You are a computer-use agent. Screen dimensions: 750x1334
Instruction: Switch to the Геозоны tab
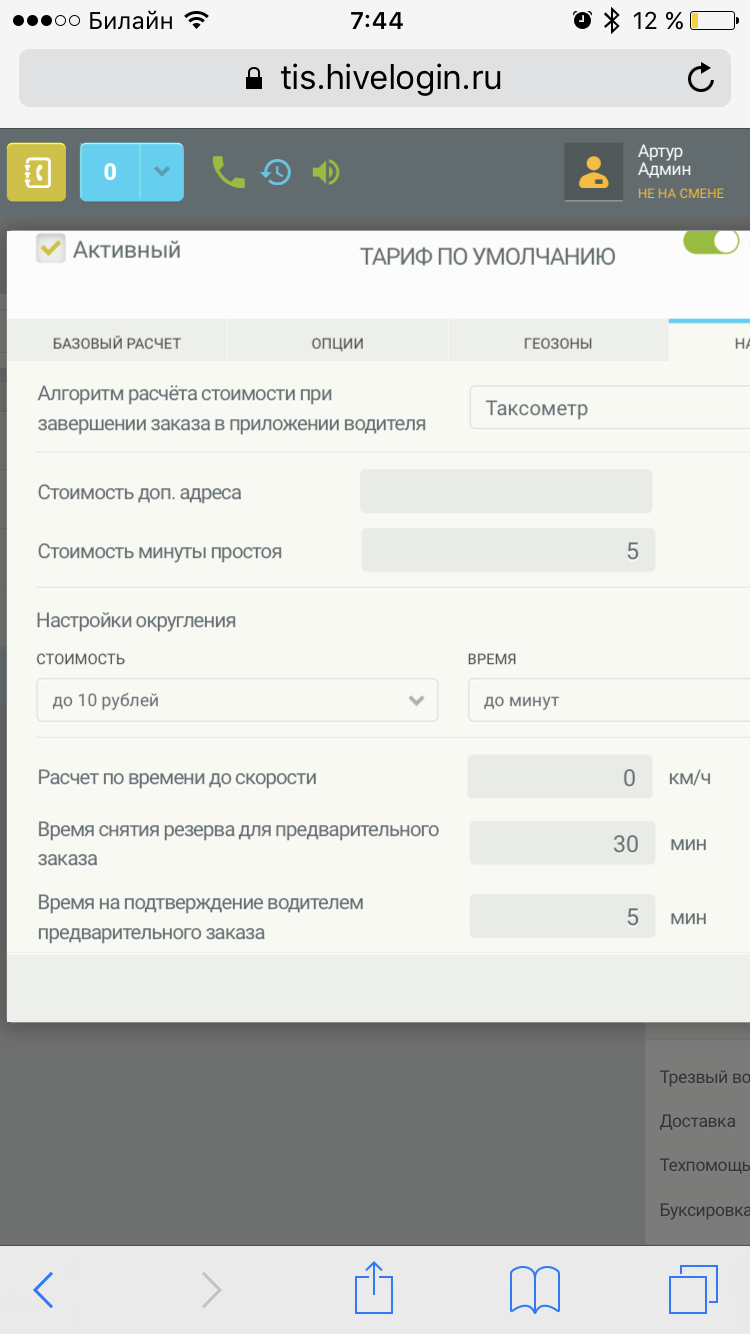pos(557,343)
